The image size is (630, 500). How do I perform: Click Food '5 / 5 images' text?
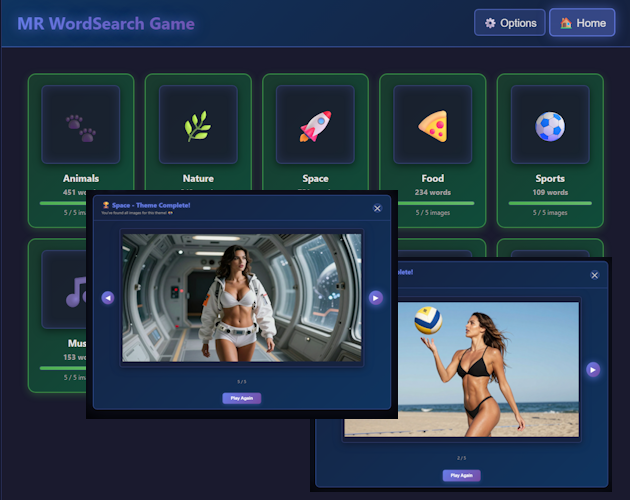pyautogui.click(x=433, y=213)
